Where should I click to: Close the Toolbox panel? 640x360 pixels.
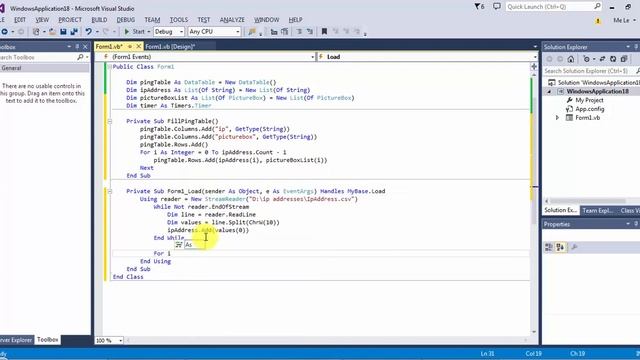pos(85,47)
